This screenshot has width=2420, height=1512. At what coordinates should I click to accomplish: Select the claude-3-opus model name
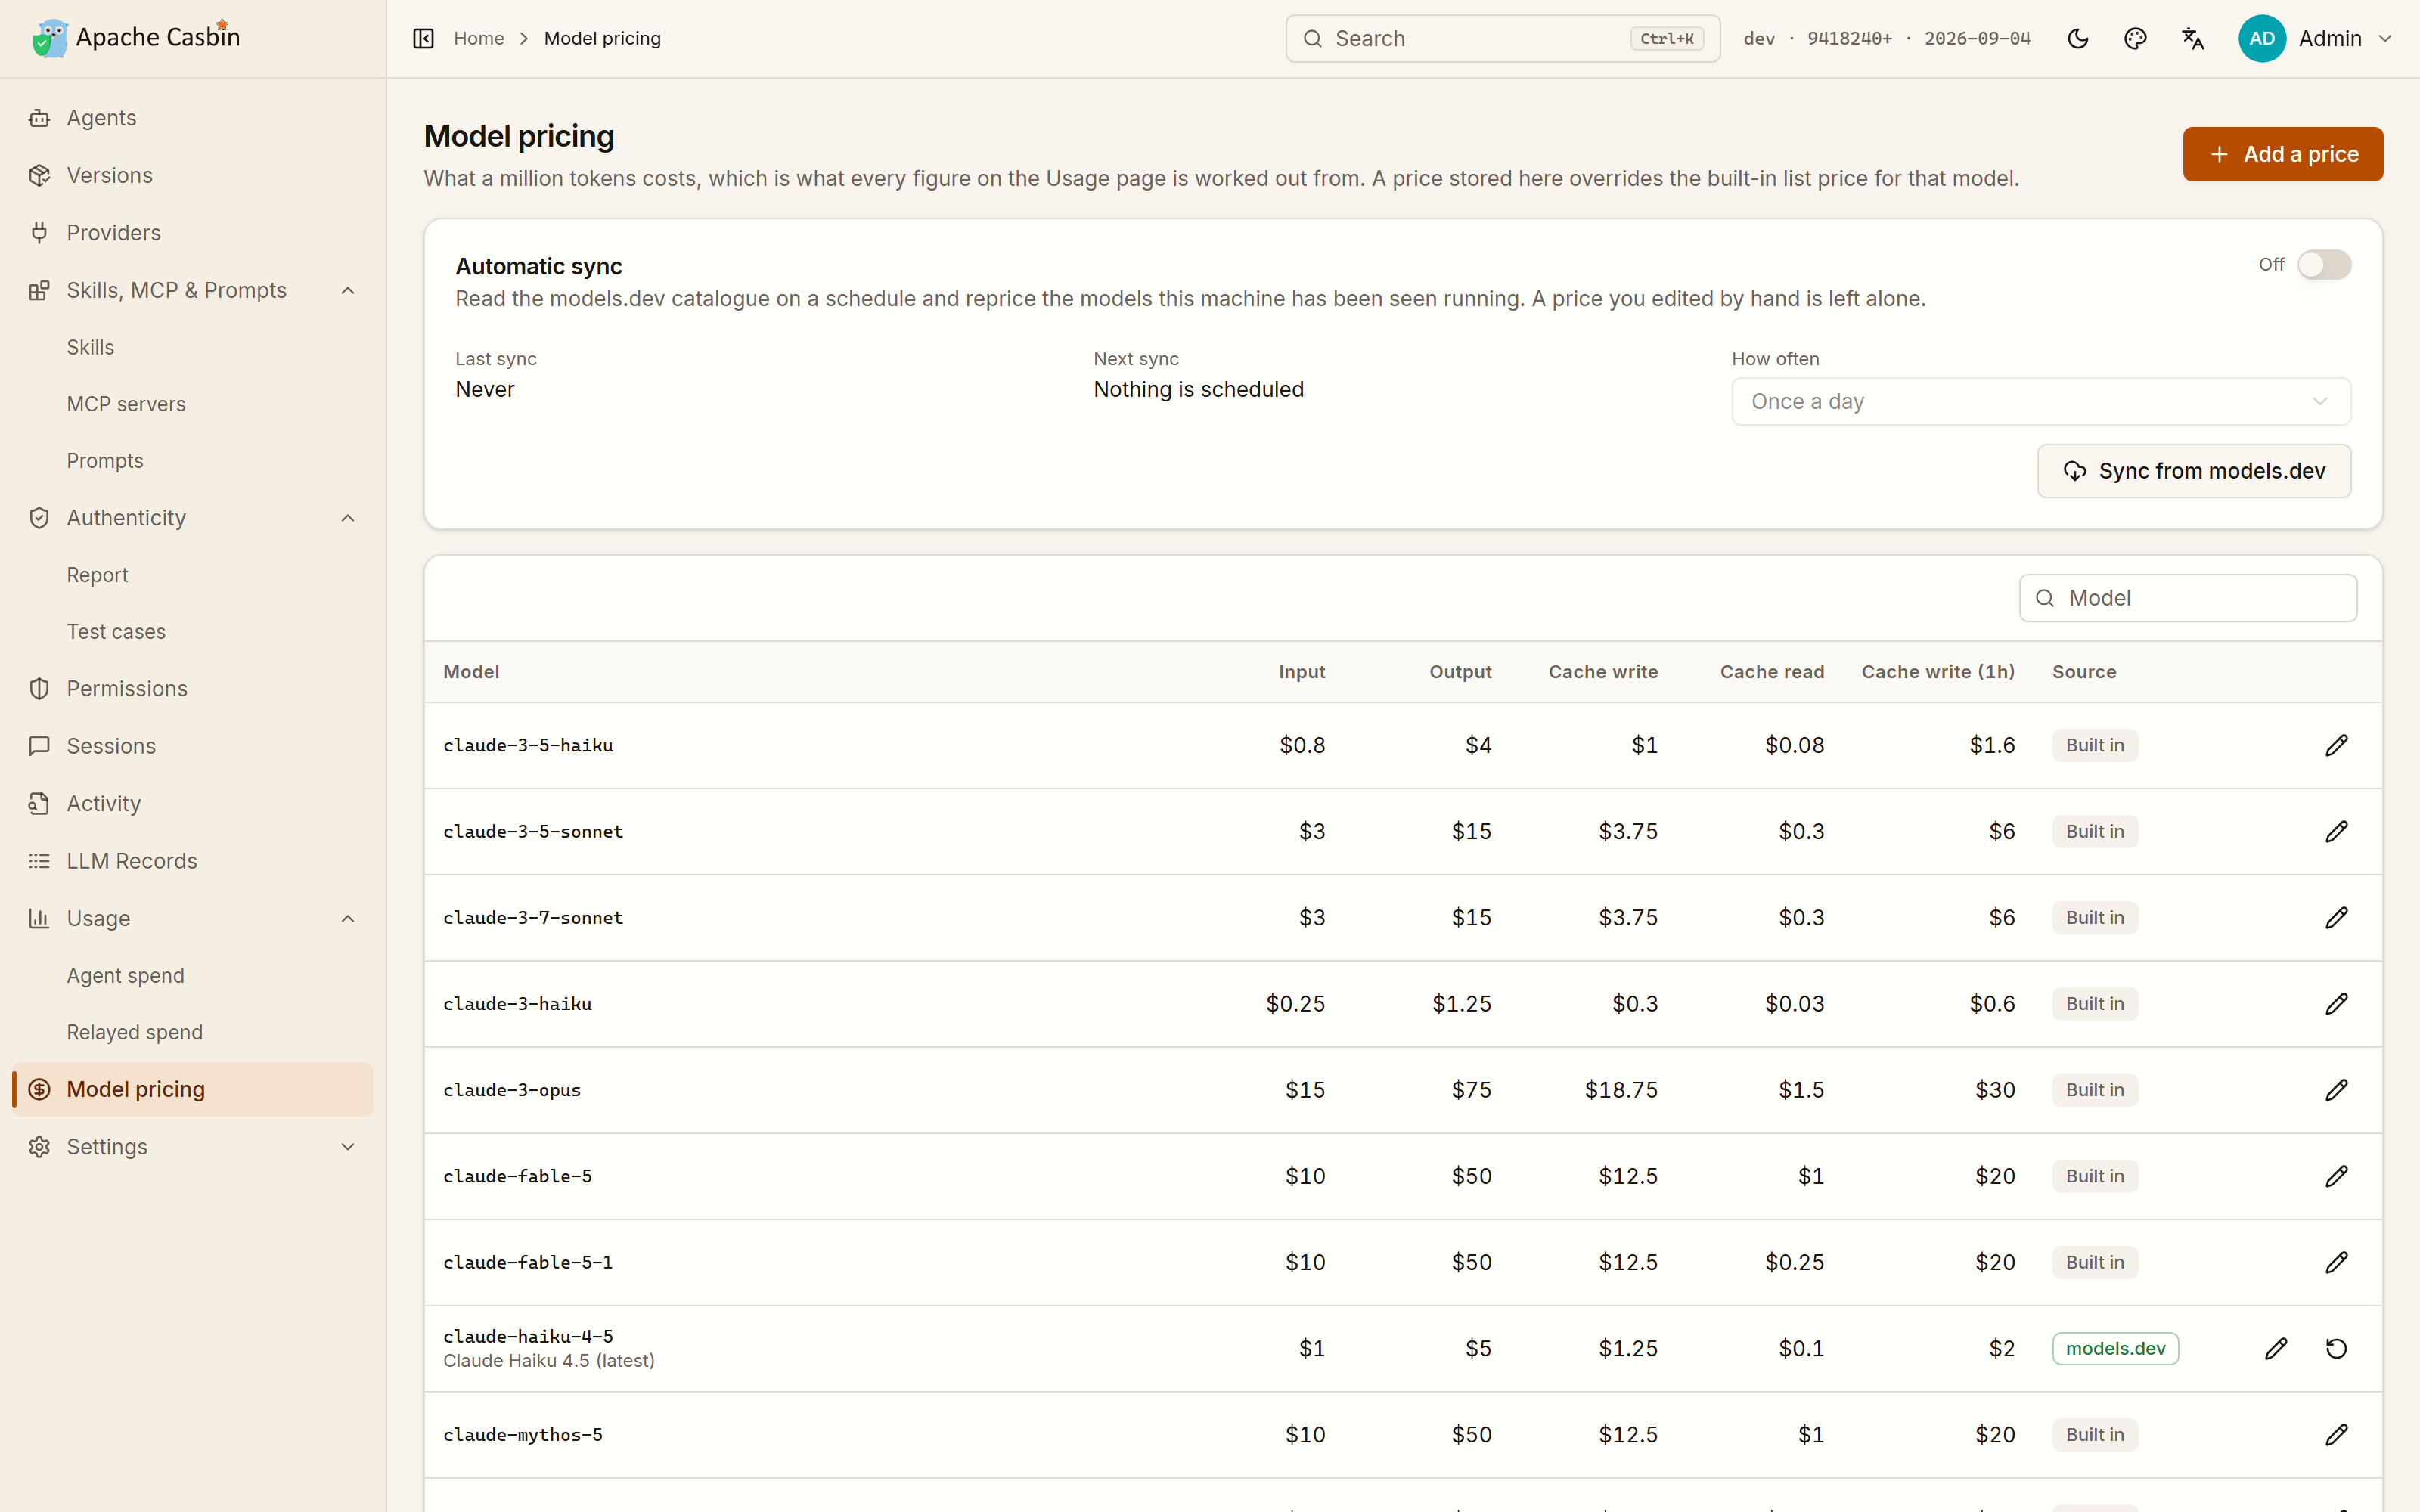coord(512,1090)
